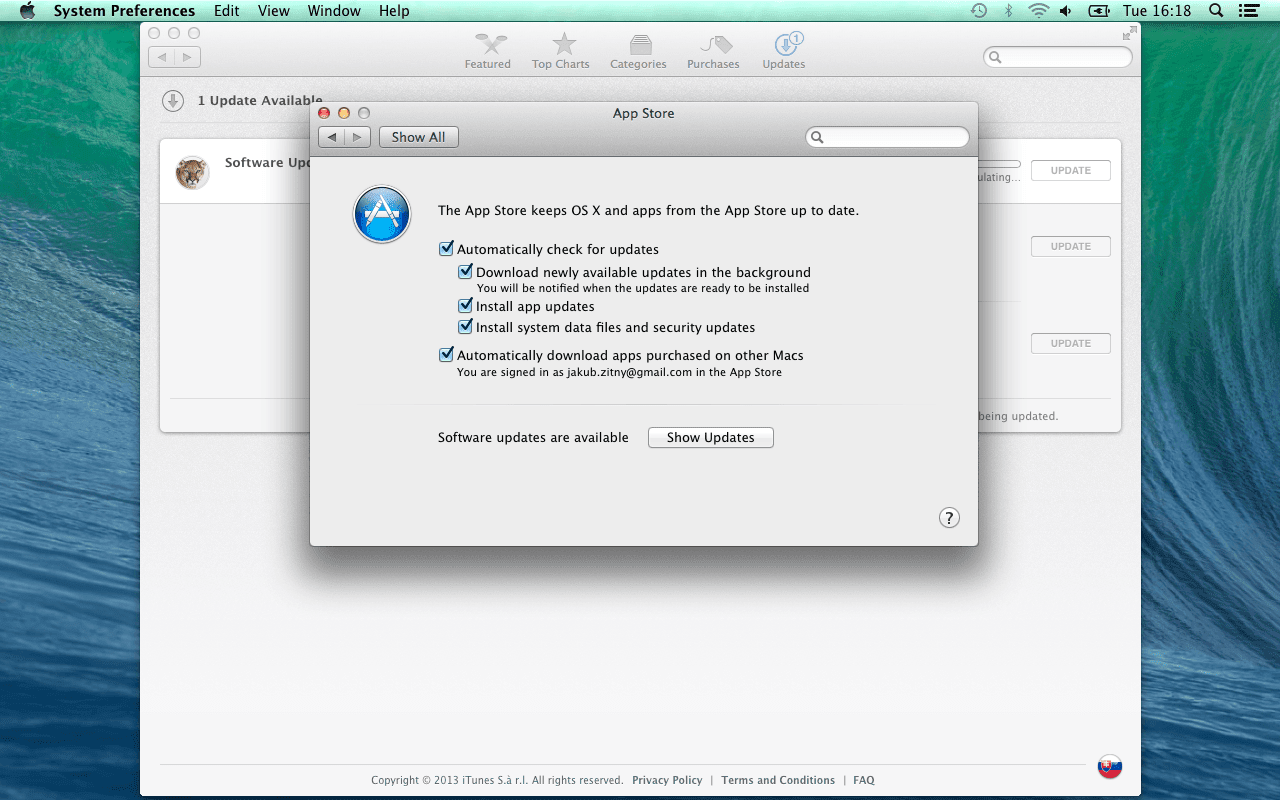The image size is (1280, 800).
Task: Open the Help menu
Action: [394, 11]
